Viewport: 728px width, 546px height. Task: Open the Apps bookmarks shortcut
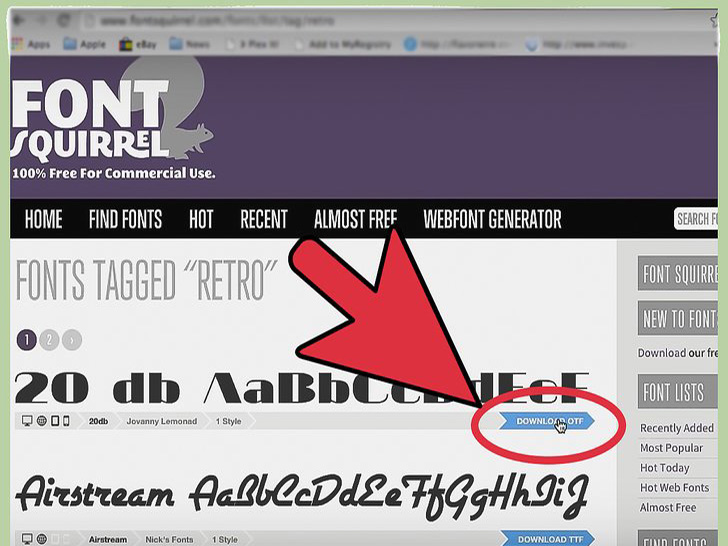click(31, 45)
